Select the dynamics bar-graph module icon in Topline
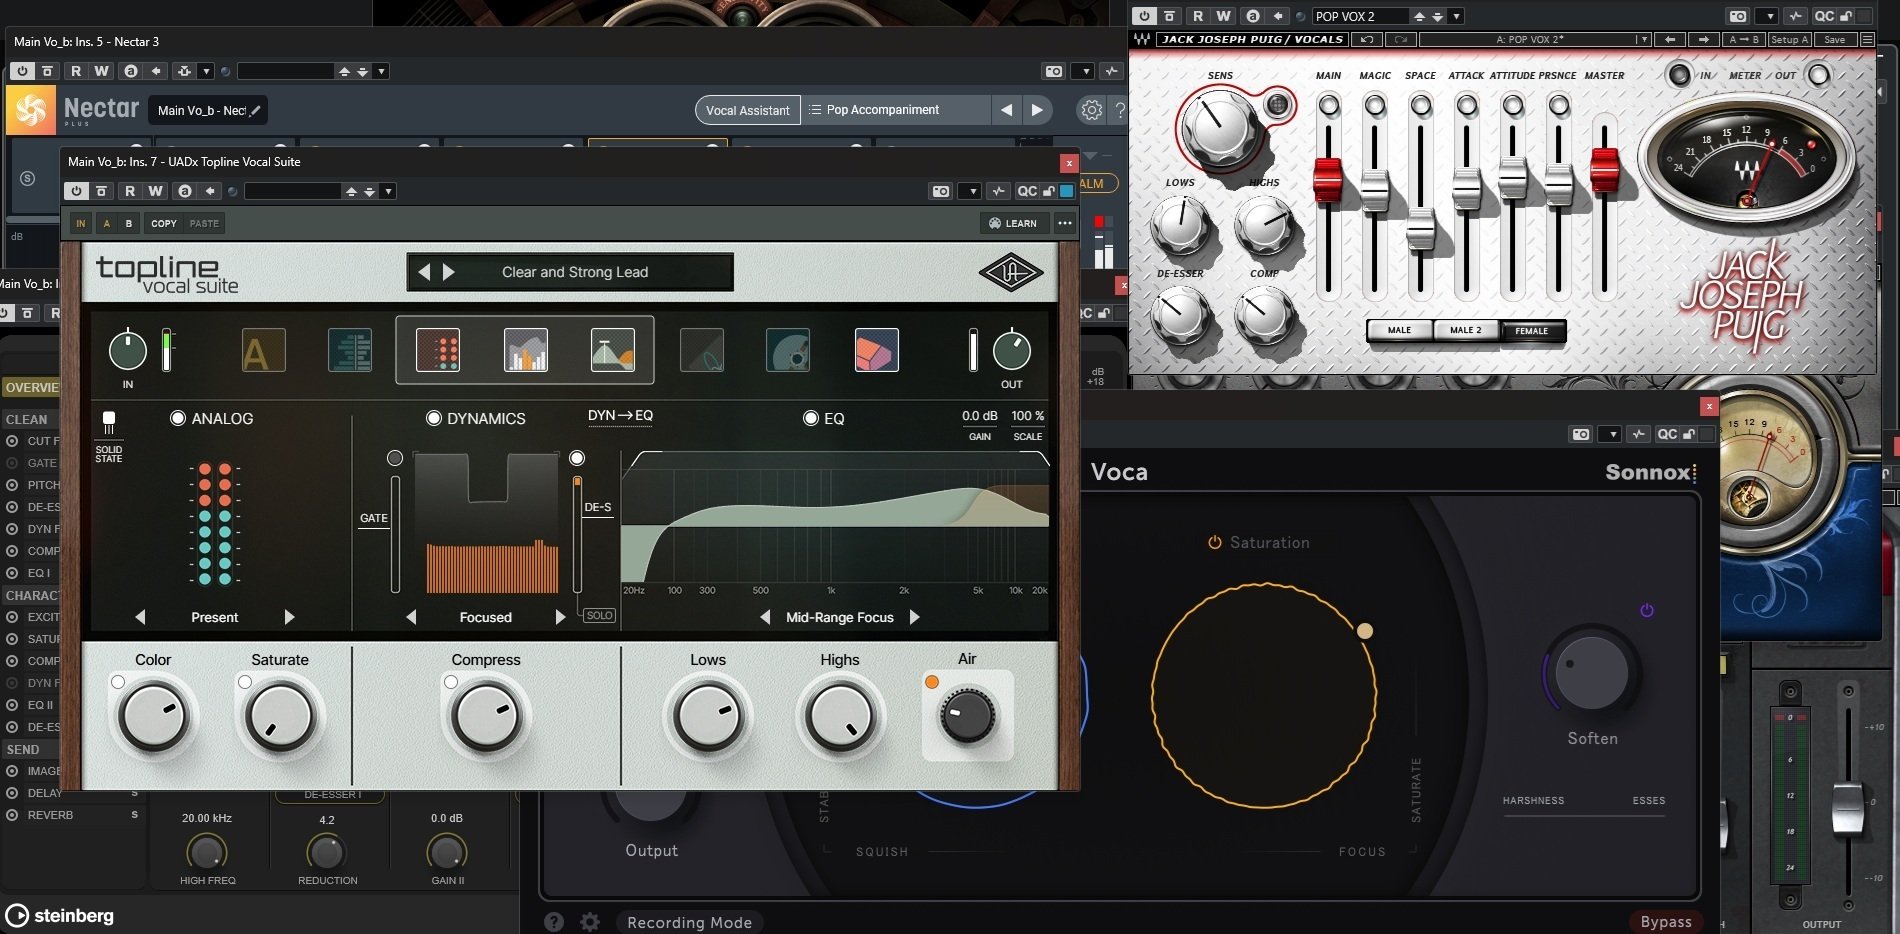 tap(526, 351)
